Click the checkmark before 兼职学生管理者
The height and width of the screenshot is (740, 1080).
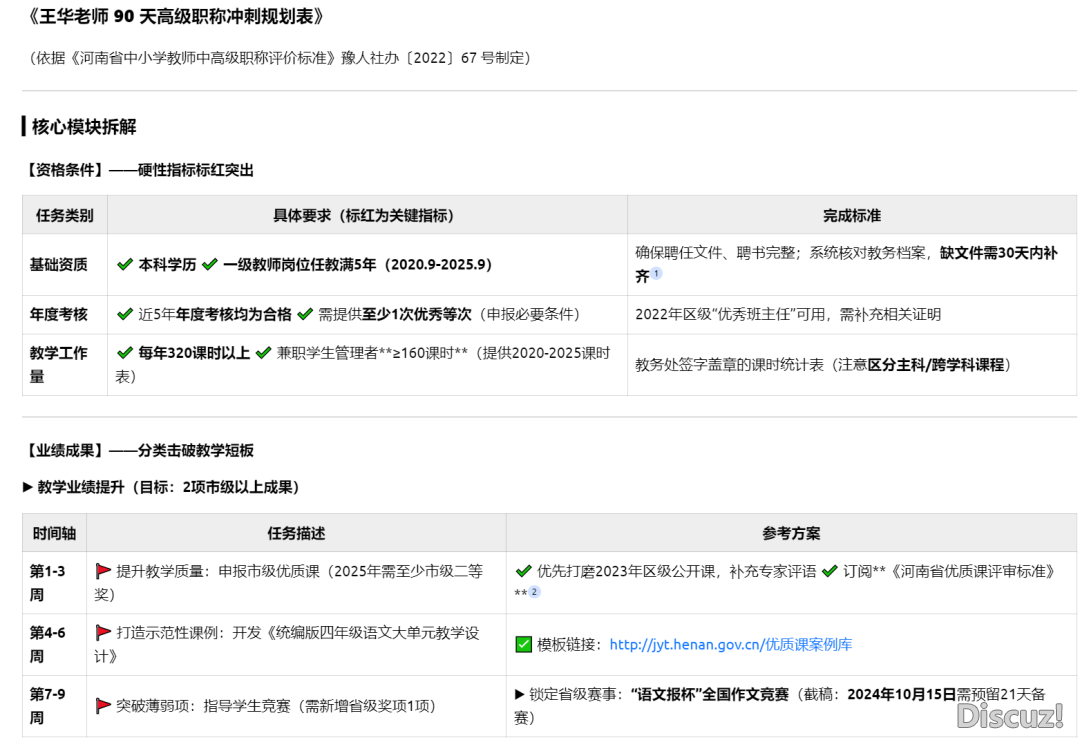263,353
